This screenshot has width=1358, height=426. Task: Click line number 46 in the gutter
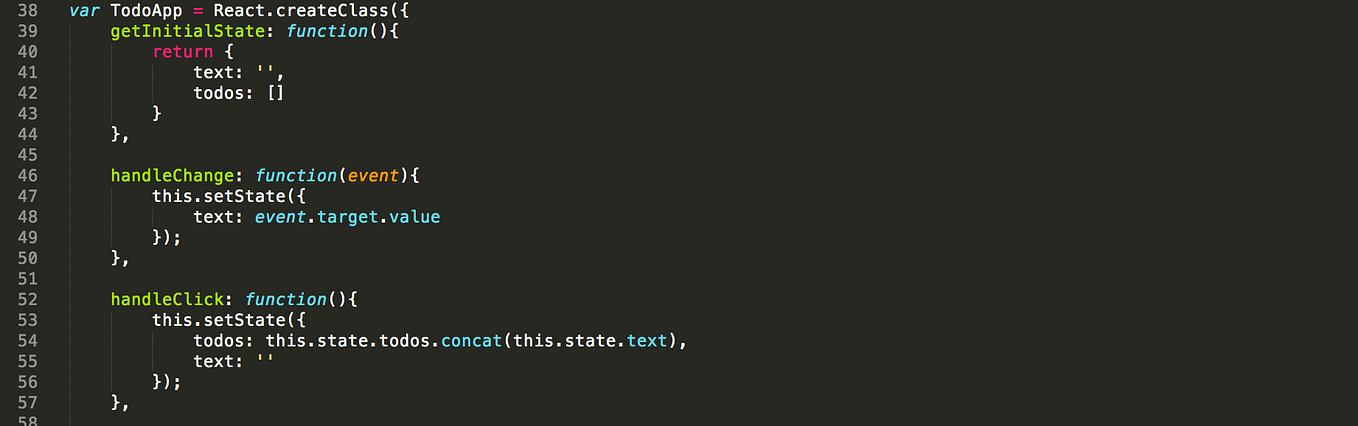[28, 176]
